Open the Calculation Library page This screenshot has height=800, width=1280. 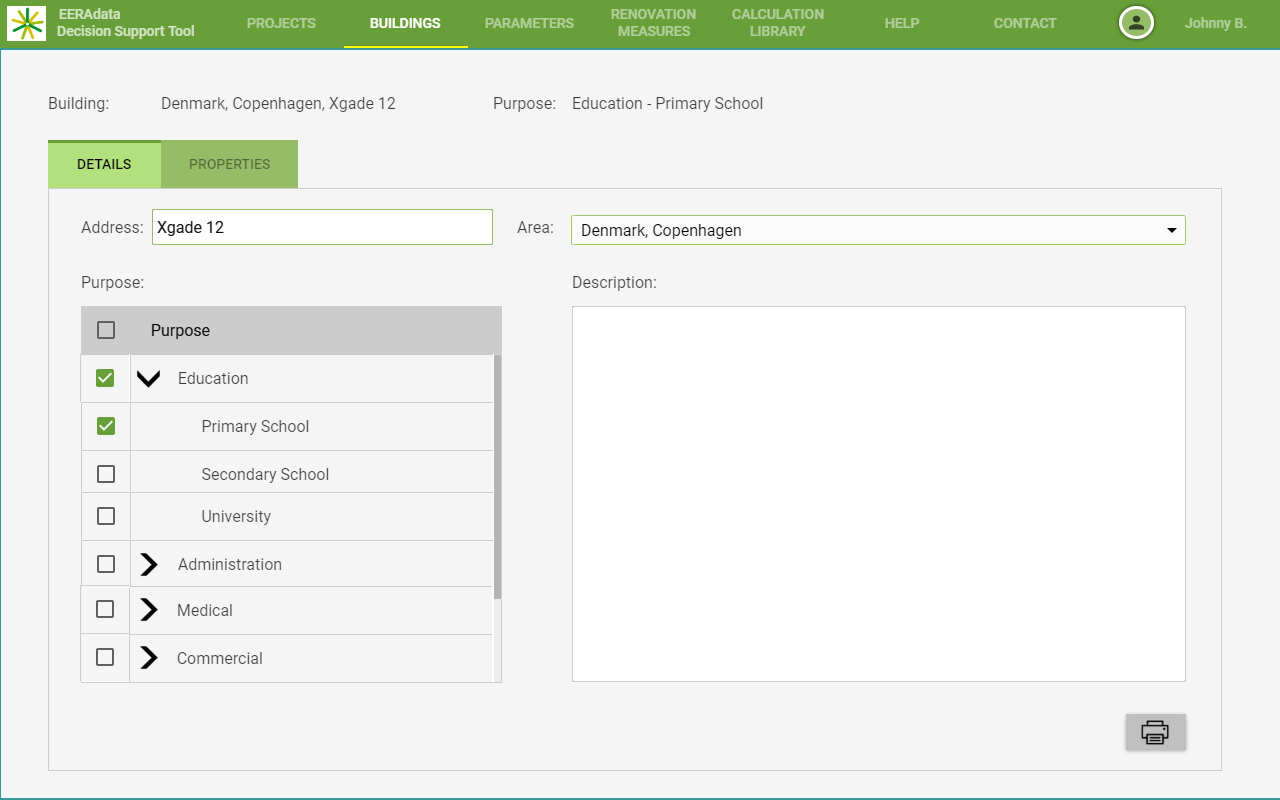(777, 23)
